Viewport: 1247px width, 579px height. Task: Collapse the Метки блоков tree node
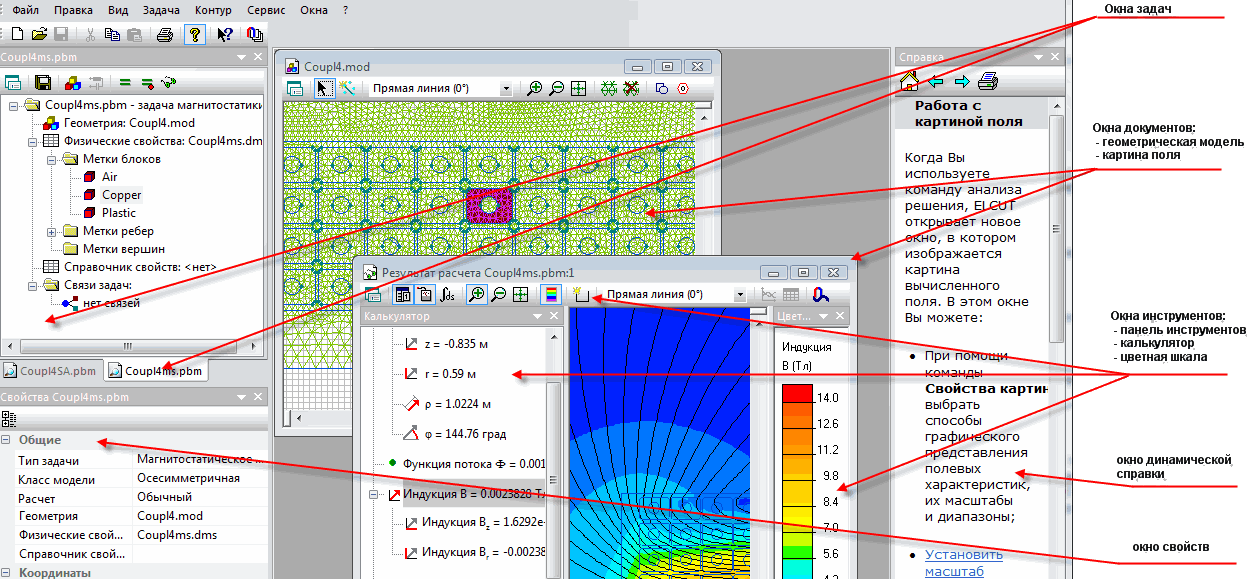pyautogui.click(x=50, y=159)
